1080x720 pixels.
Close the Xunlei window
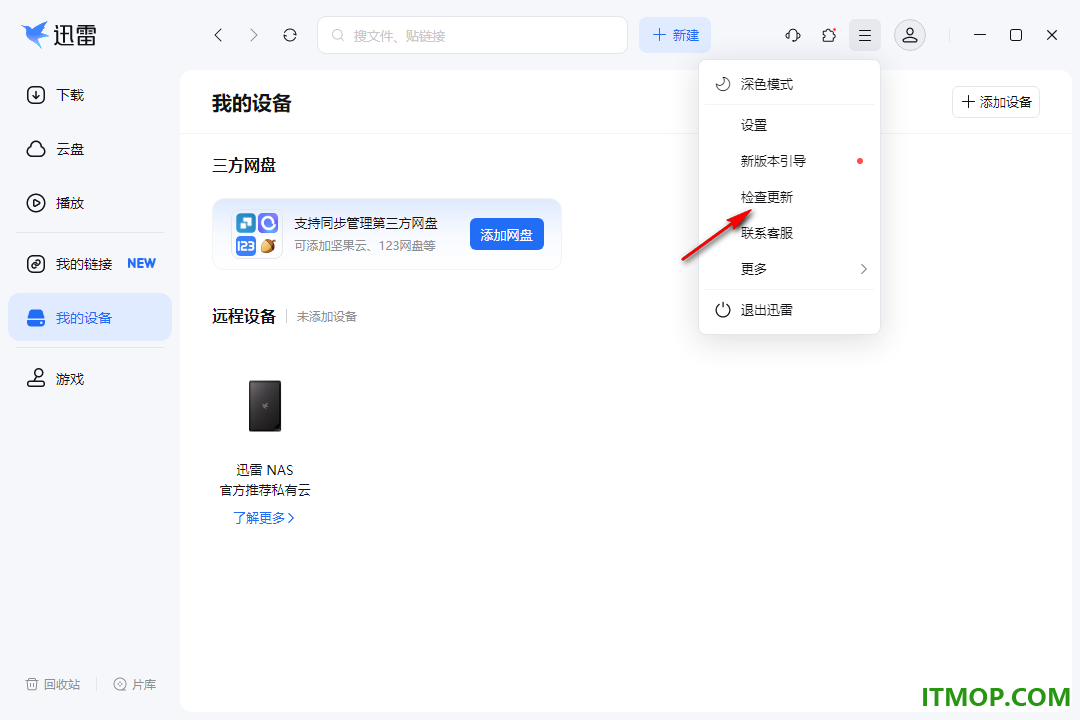1052,35
